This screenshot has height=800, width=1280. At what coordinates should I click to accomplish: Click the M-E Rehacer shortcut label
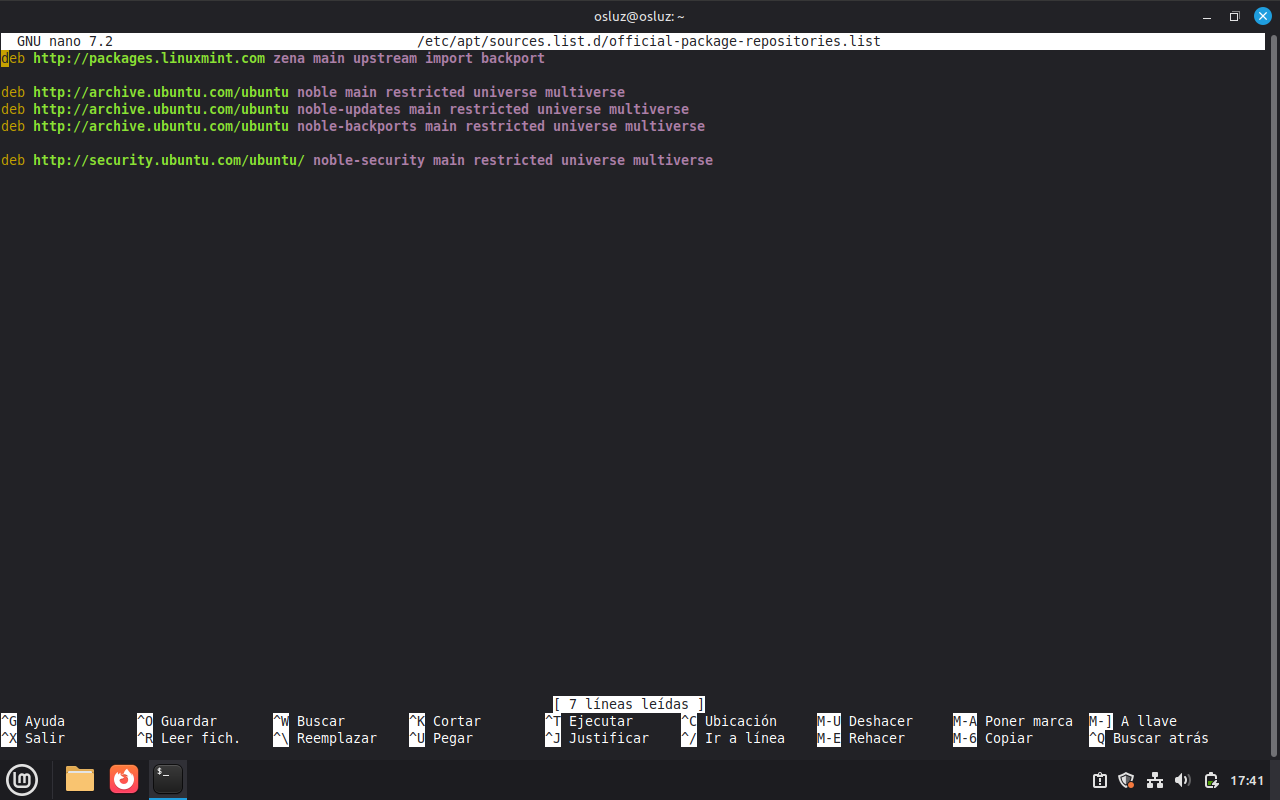point(861,738)
